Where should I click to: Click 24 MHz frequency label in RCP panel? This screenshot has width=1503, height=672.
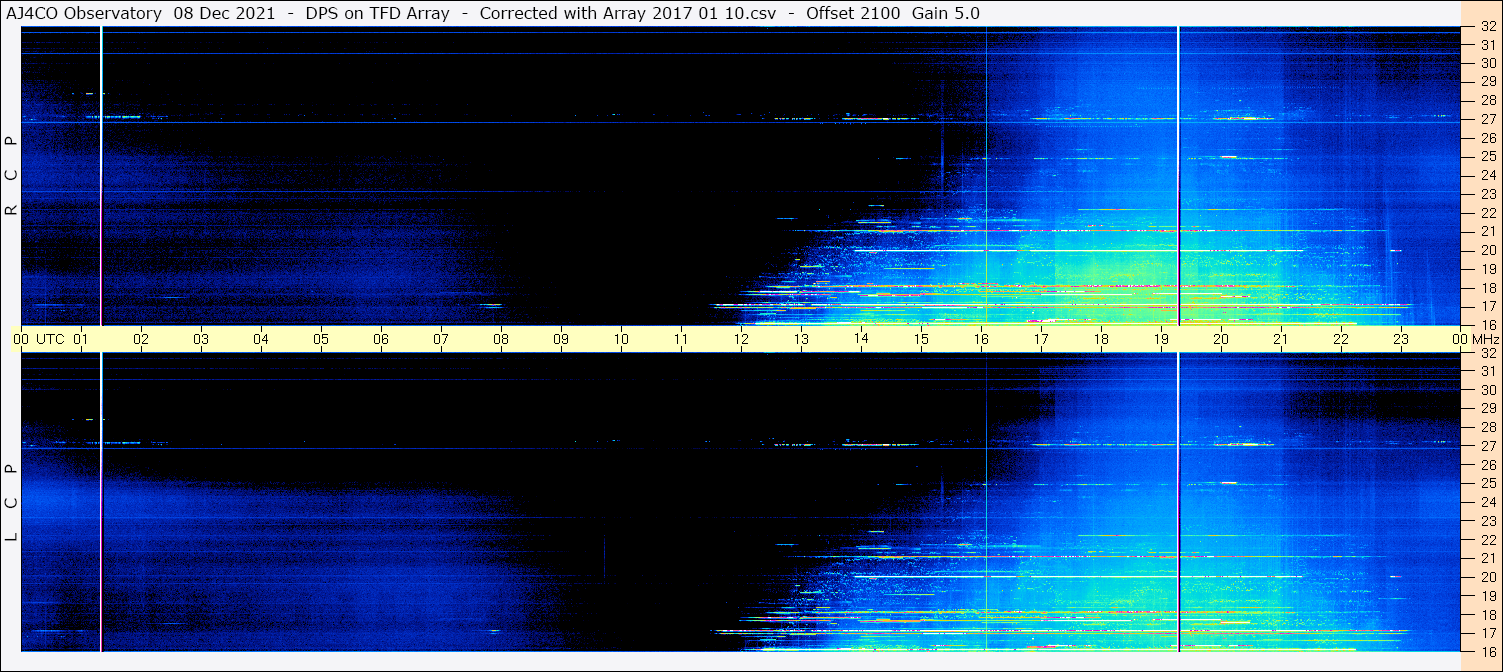[x=1487, y=175]
